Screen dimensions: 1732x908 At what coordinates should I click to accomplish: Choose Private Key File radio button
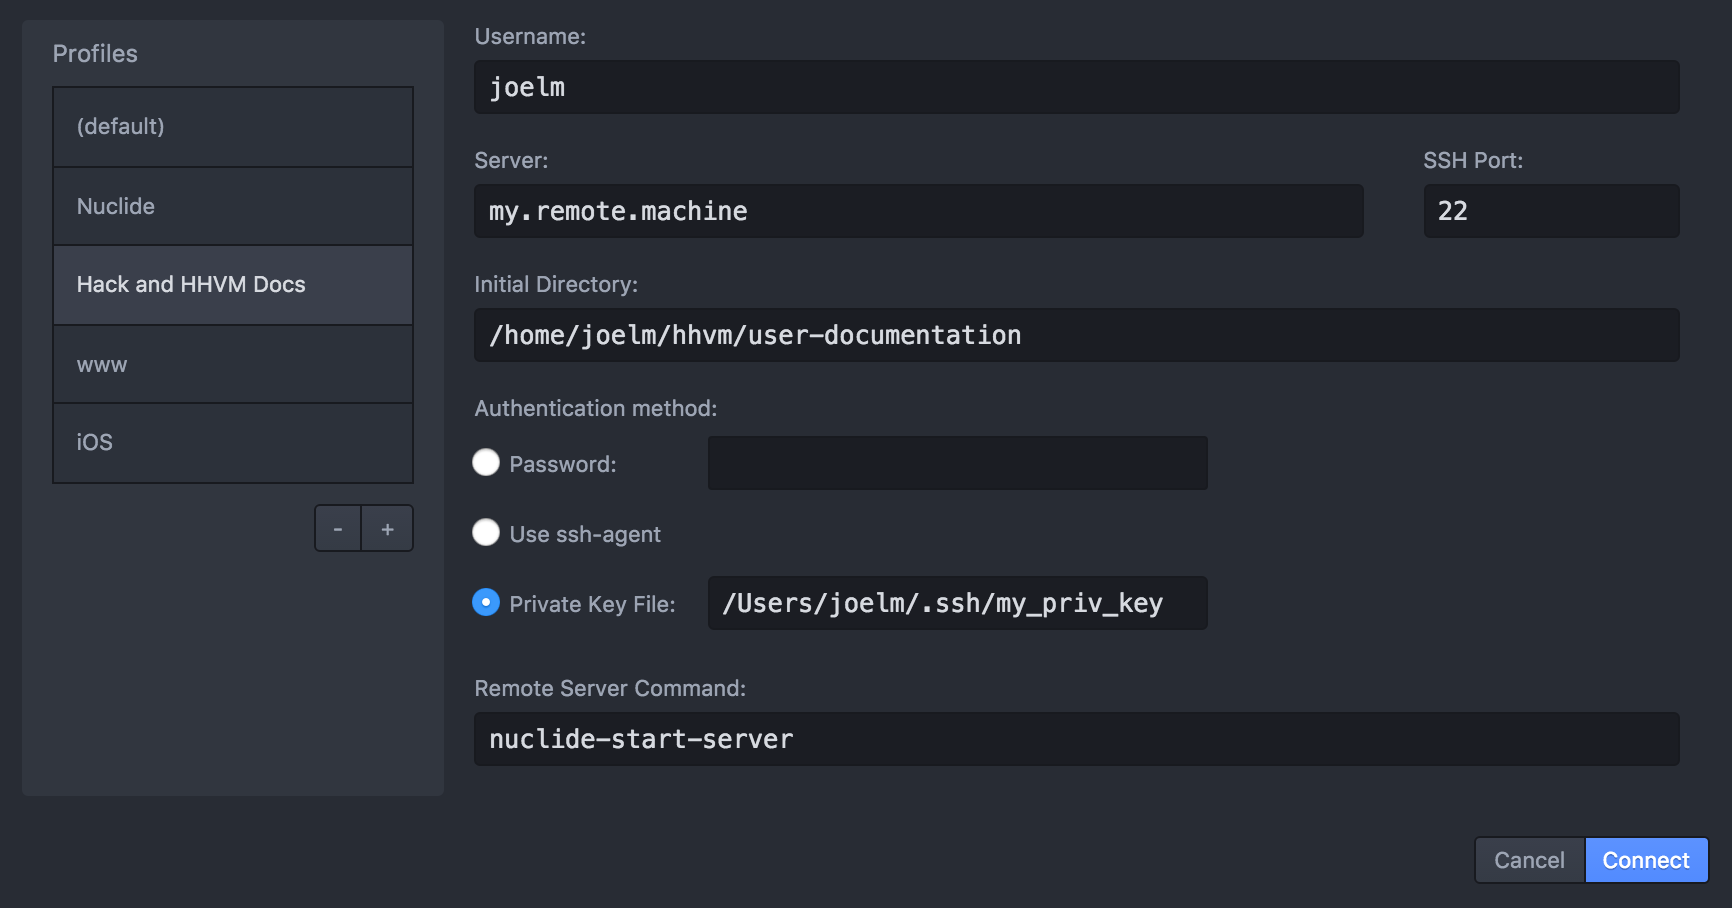pos(486,602)
